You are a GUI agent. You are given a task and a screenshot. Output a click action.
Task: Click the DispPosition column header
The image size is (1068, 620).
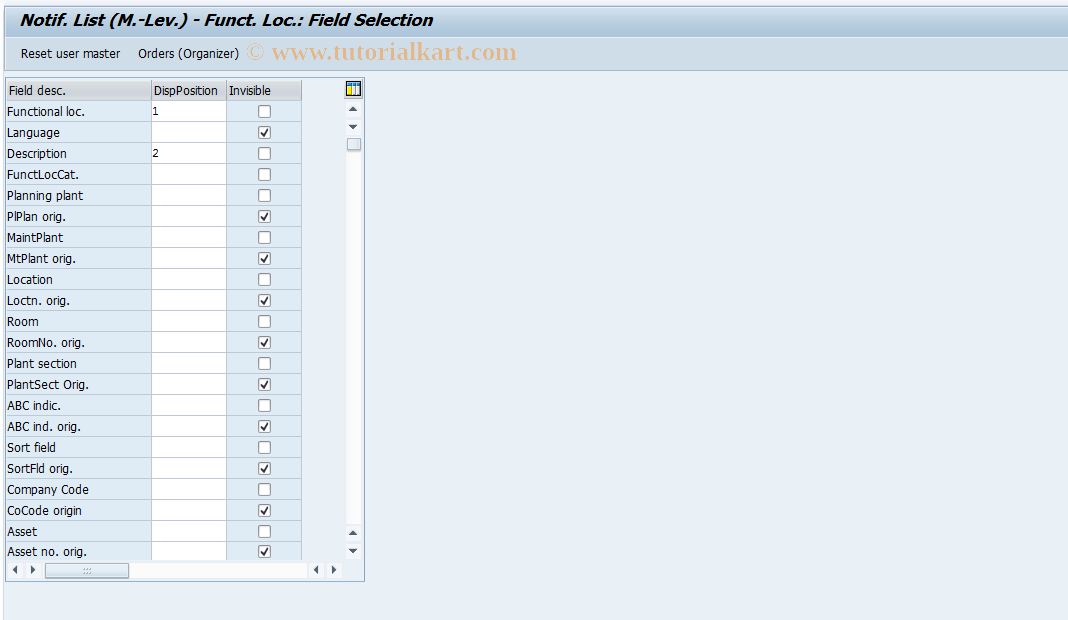tap(189, 91)
